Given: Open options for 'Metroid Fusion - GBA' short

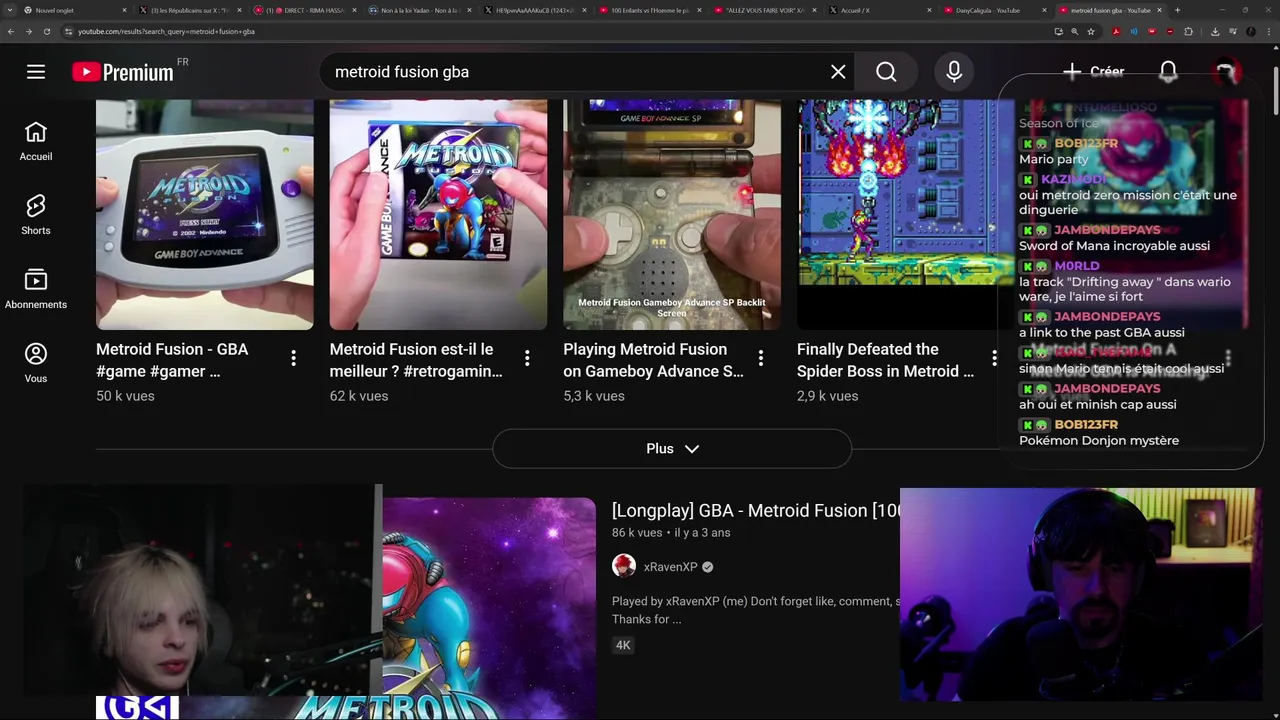Looking at the screenshot, I should [x=293, y=358].
